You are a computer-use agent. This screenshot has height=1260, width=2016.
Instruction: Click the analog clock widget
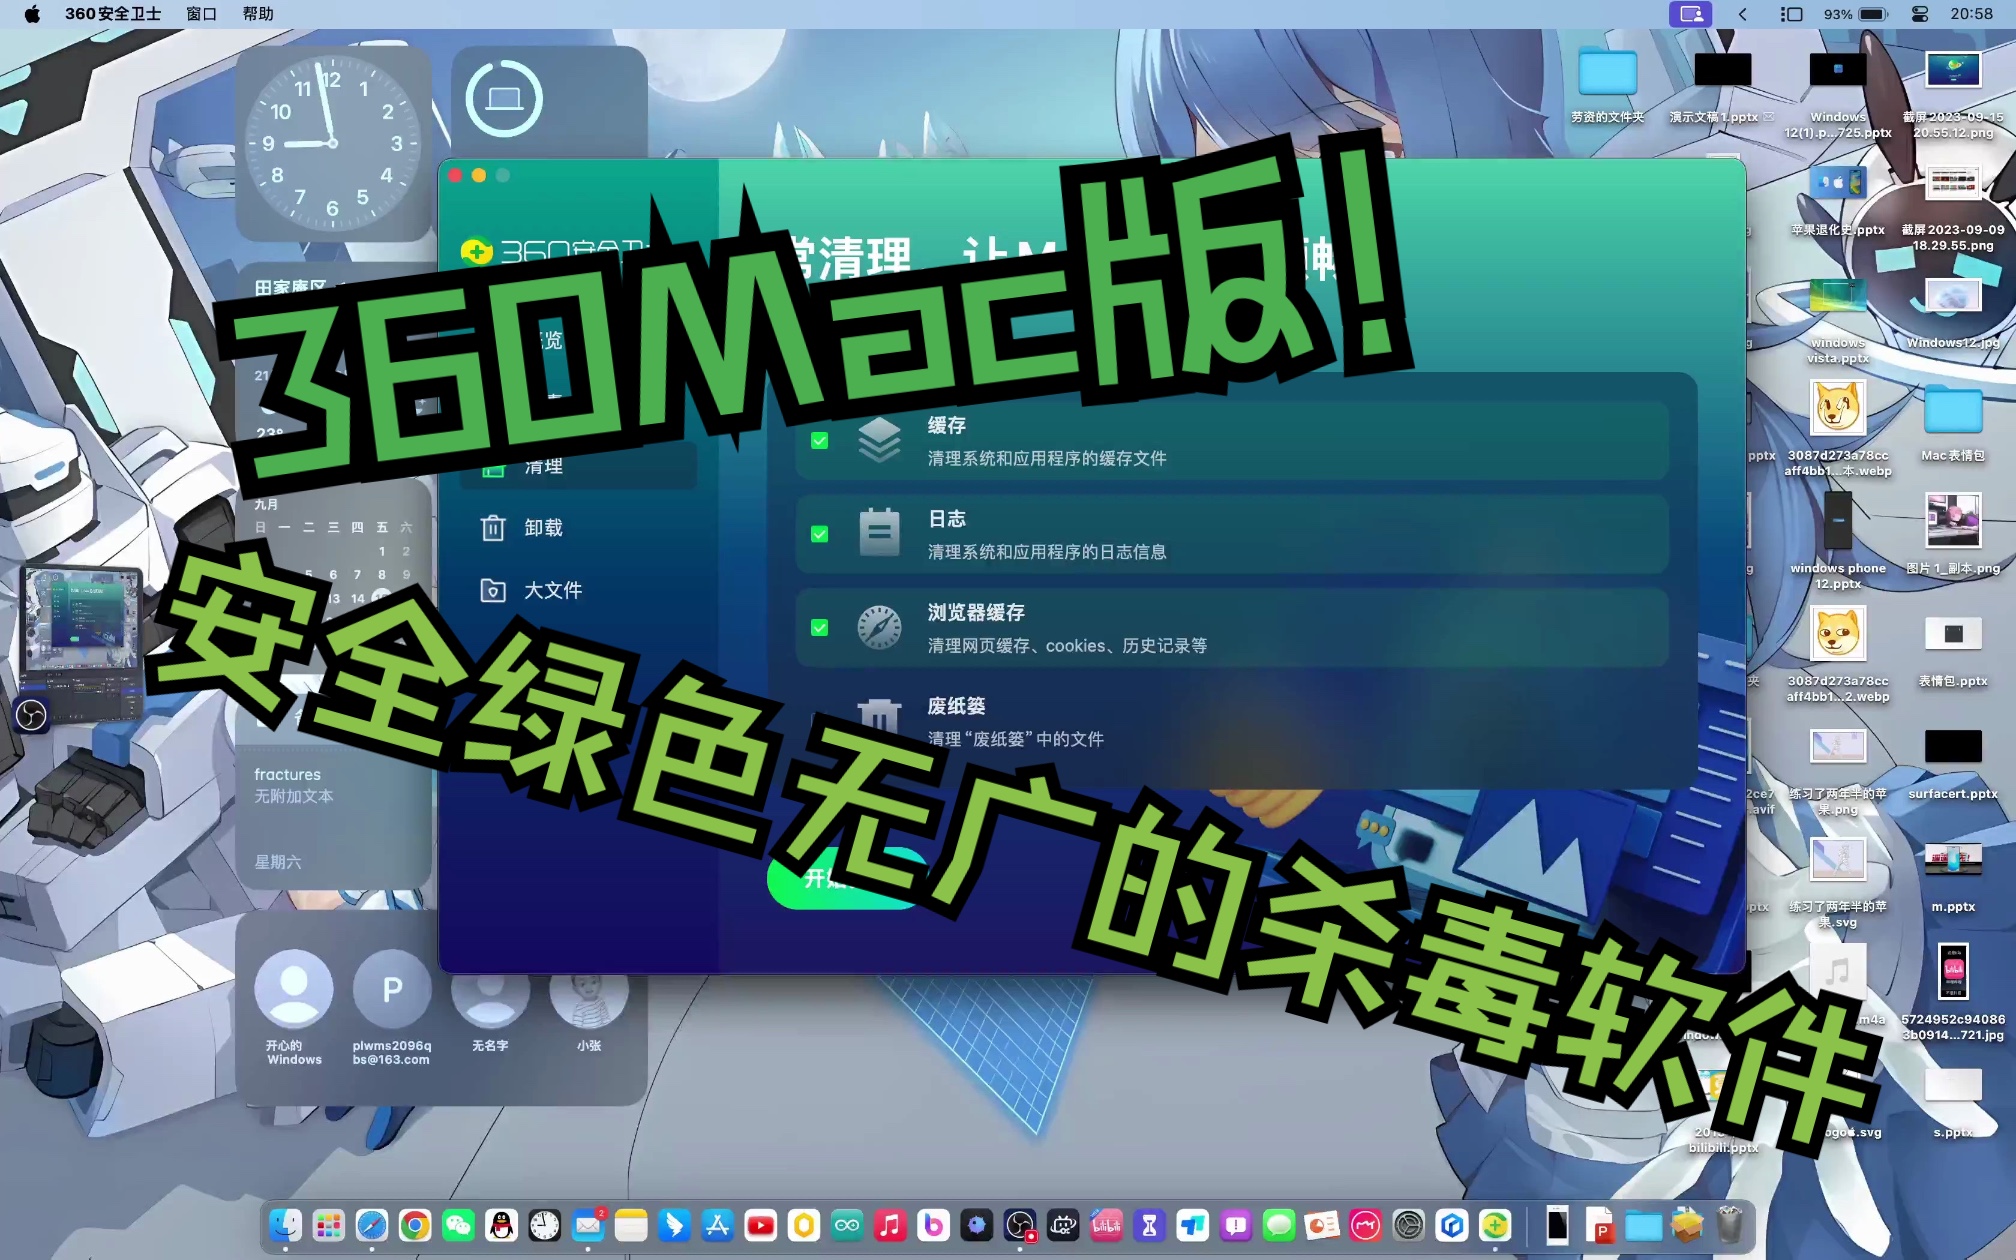click(332, 143)
